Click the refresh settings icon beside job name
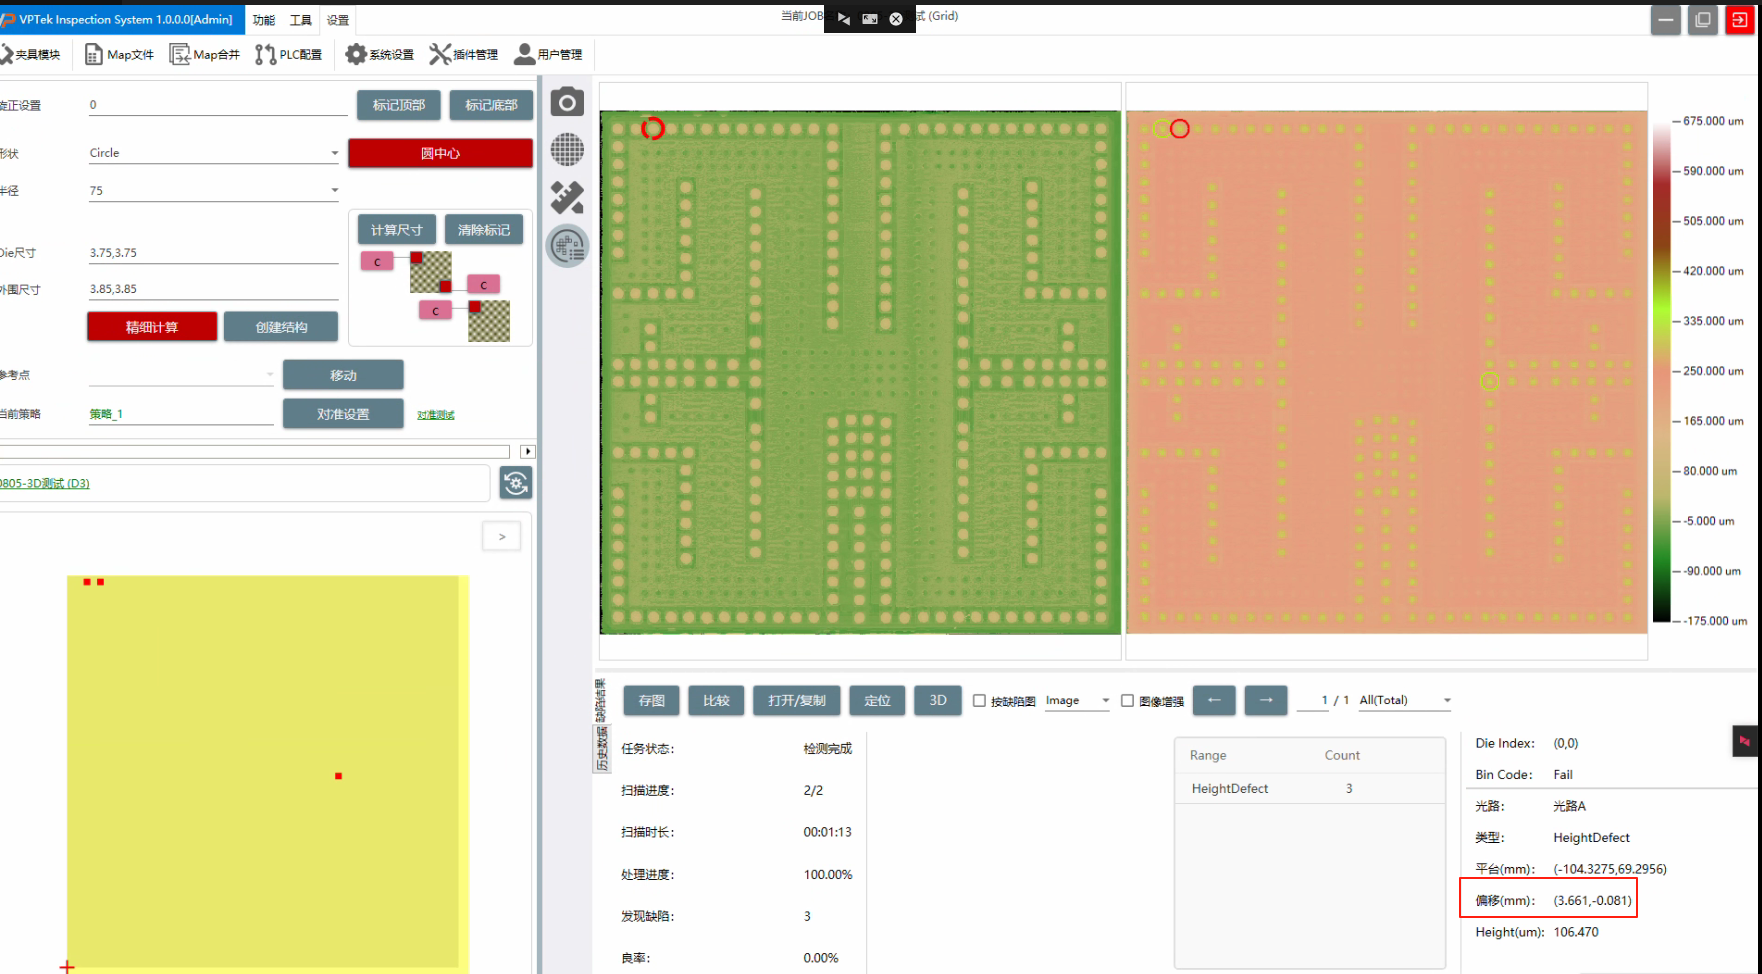The width and height of the screenshot is (1762, 974). (x=516, y=484)
